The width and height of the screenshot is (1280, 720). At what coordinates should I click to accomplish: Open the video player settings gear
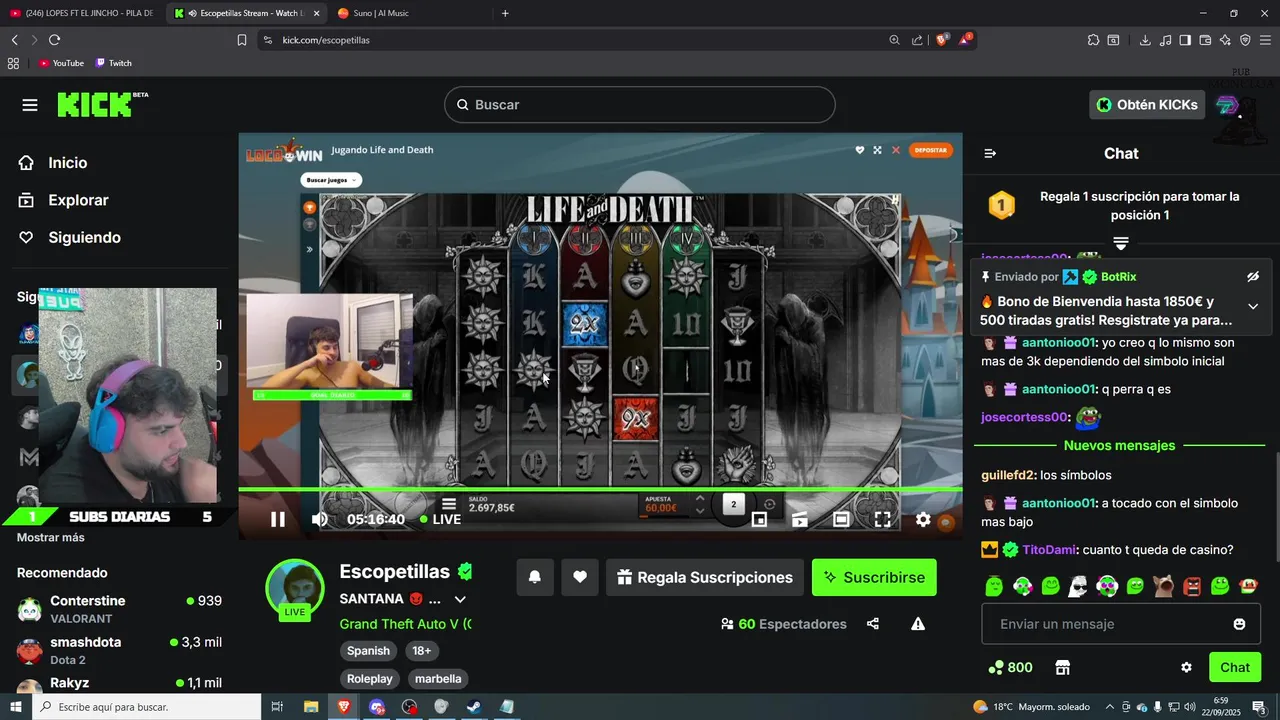(923, 519)
